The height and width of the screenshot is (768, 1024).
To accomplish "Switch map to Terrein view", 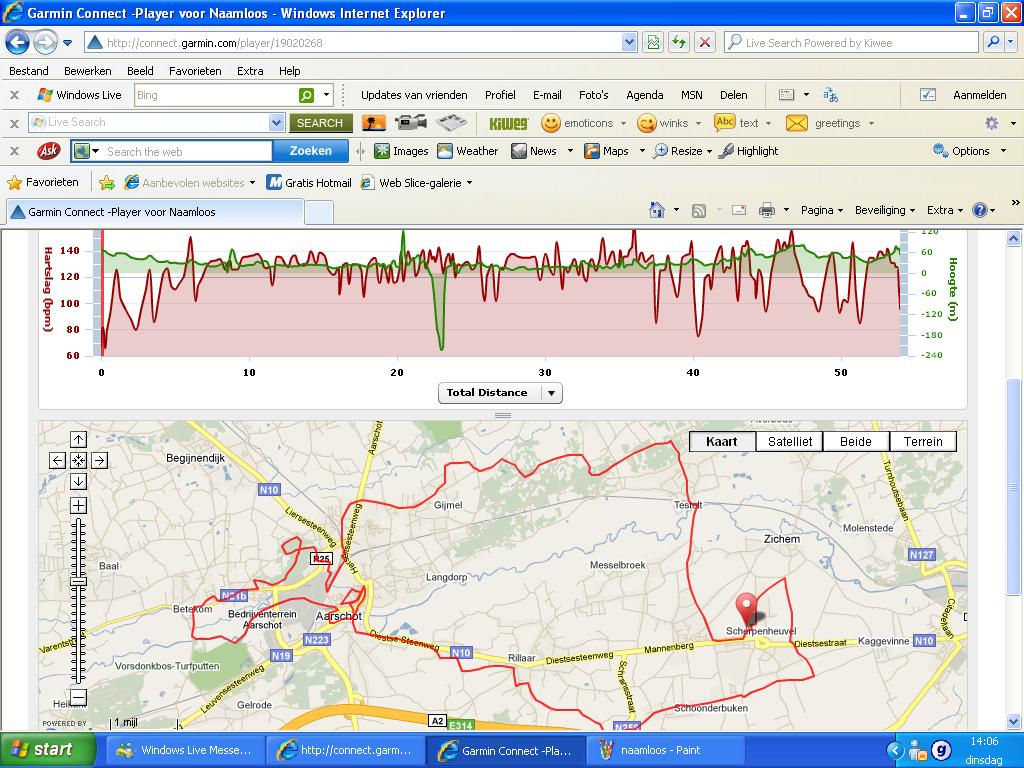I will tap(923, 441).
